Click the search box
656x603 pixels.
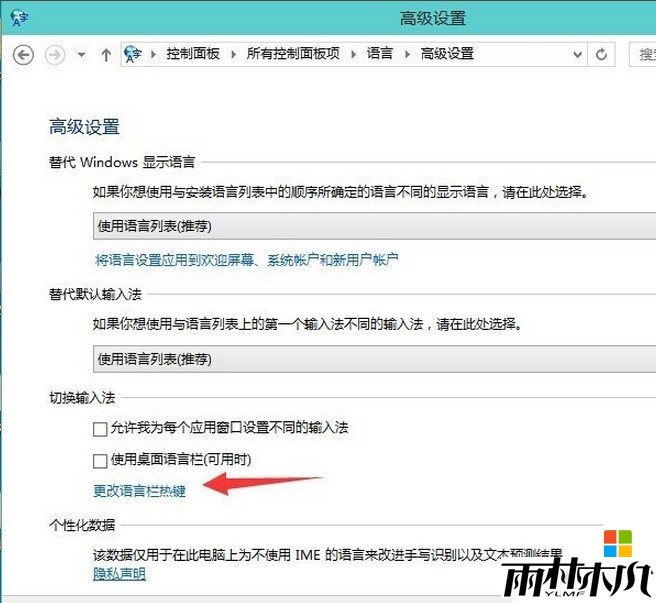point(643,54)
